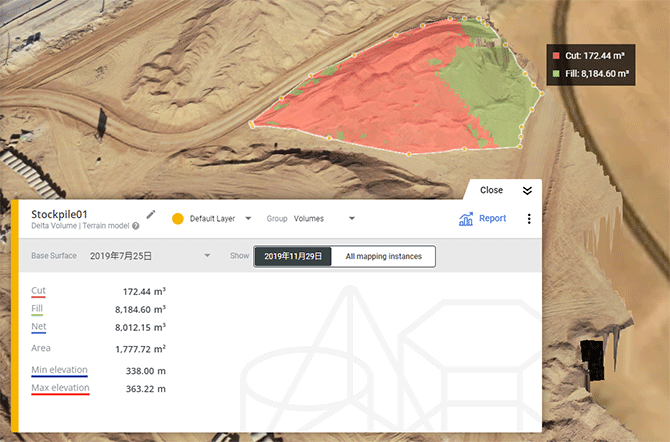This screenshot has height=442, width=670.
Task: Click the Fill measurement label
Action: [x=37, y=309]
